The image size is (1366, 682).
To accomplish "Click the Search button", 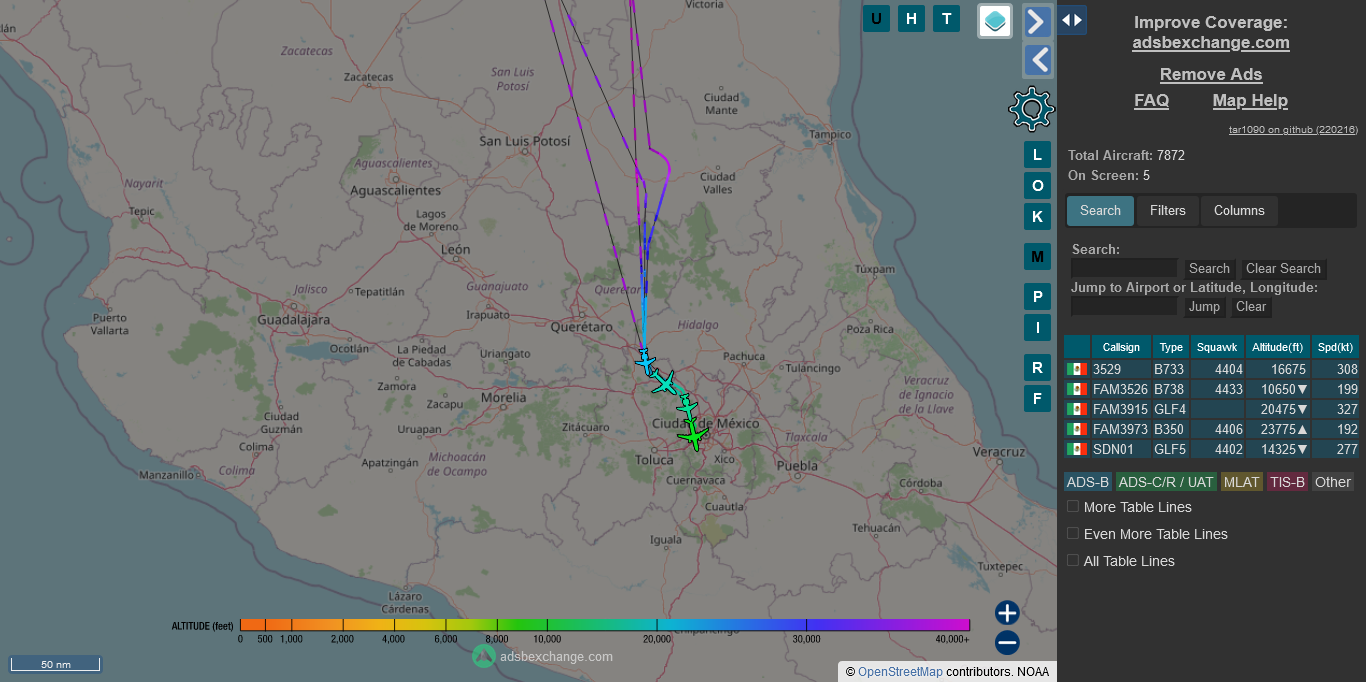I will [1209, 269].
